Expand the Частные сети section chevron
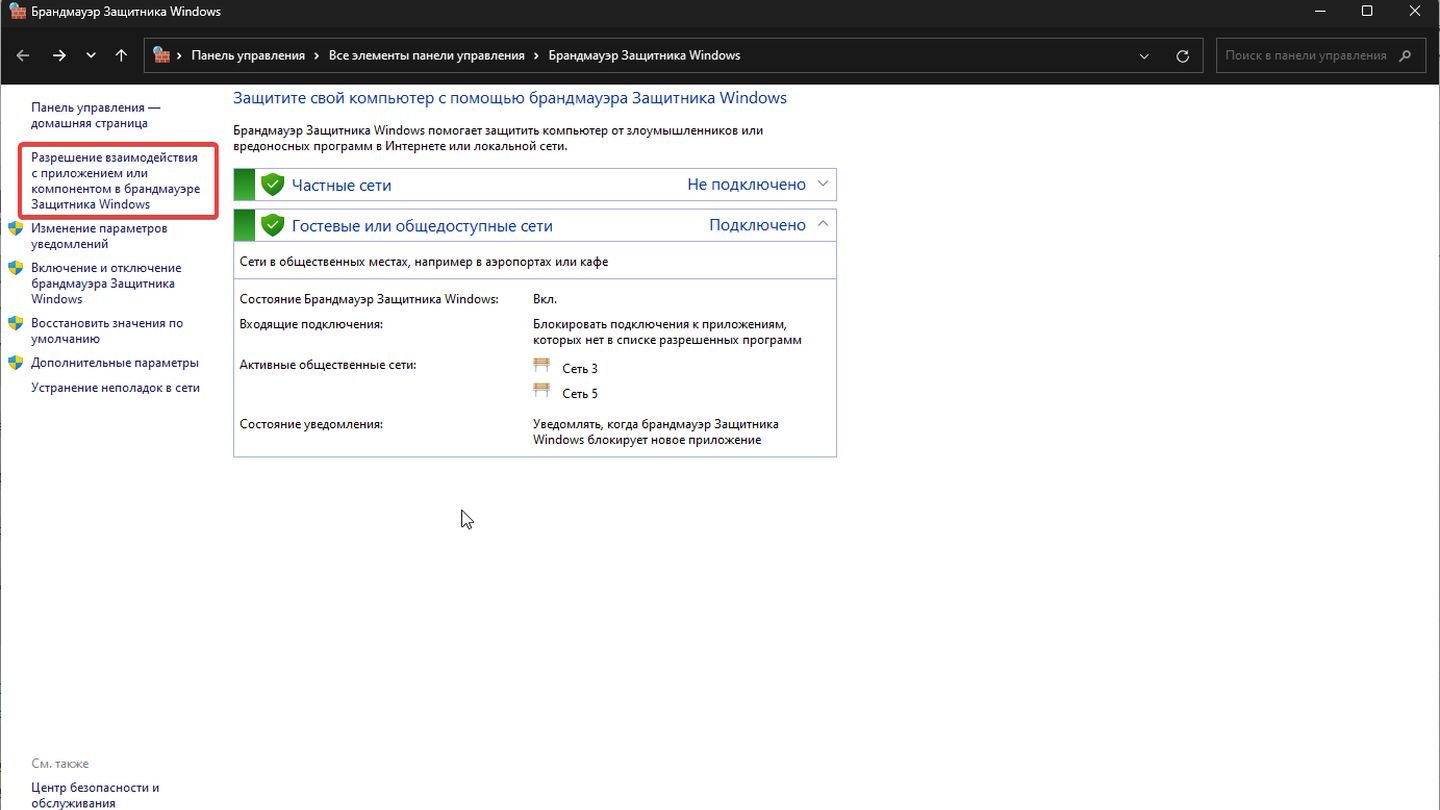 pyautogui.click(x=823, y=184)
